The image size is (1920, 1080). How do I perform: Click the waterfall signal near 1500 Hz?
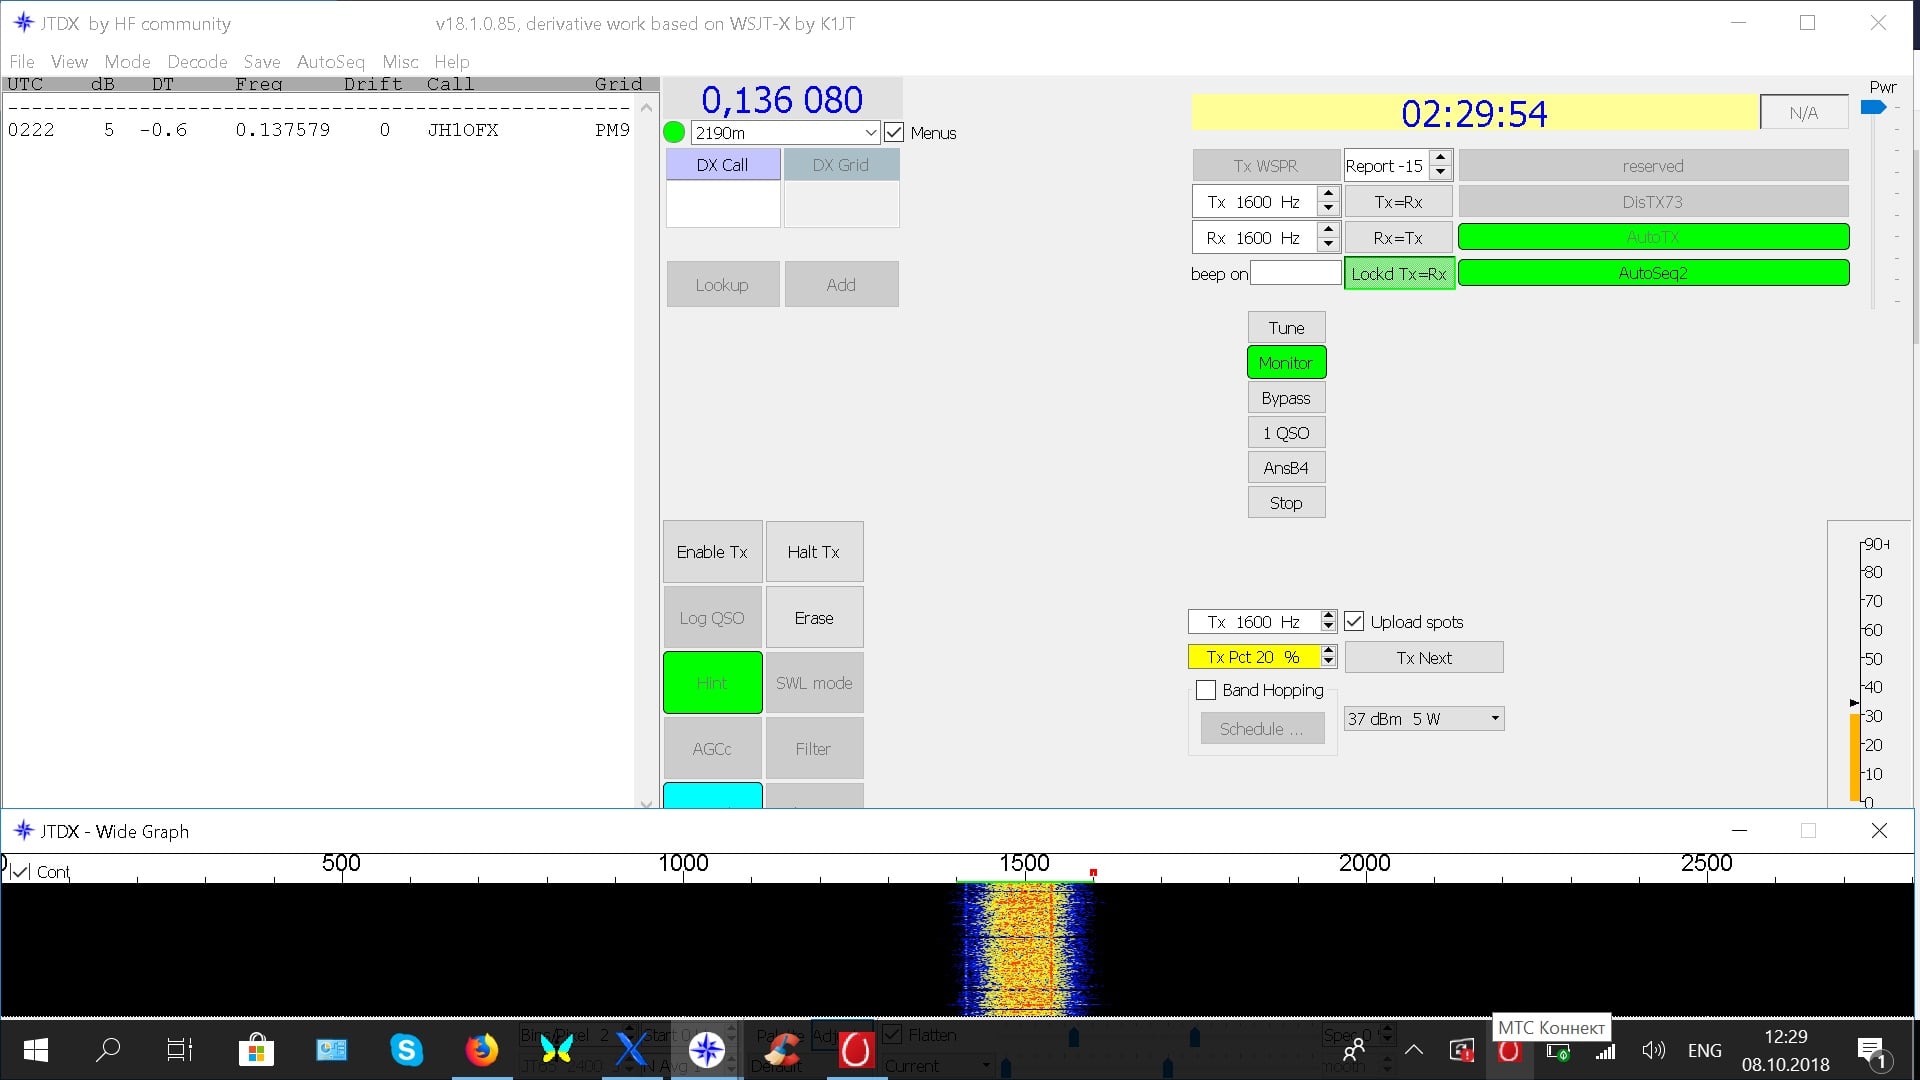[x=1024, y=948]
